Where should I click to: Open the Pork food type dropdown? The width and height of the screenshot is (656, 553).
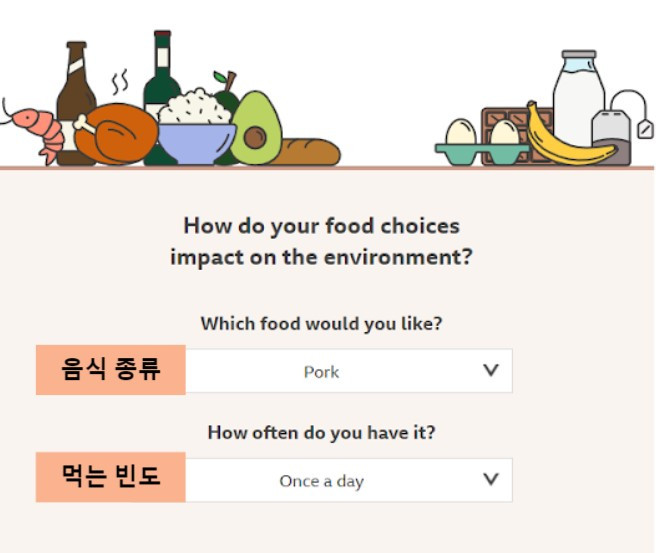pyautogui.click(x=349, y=371)
